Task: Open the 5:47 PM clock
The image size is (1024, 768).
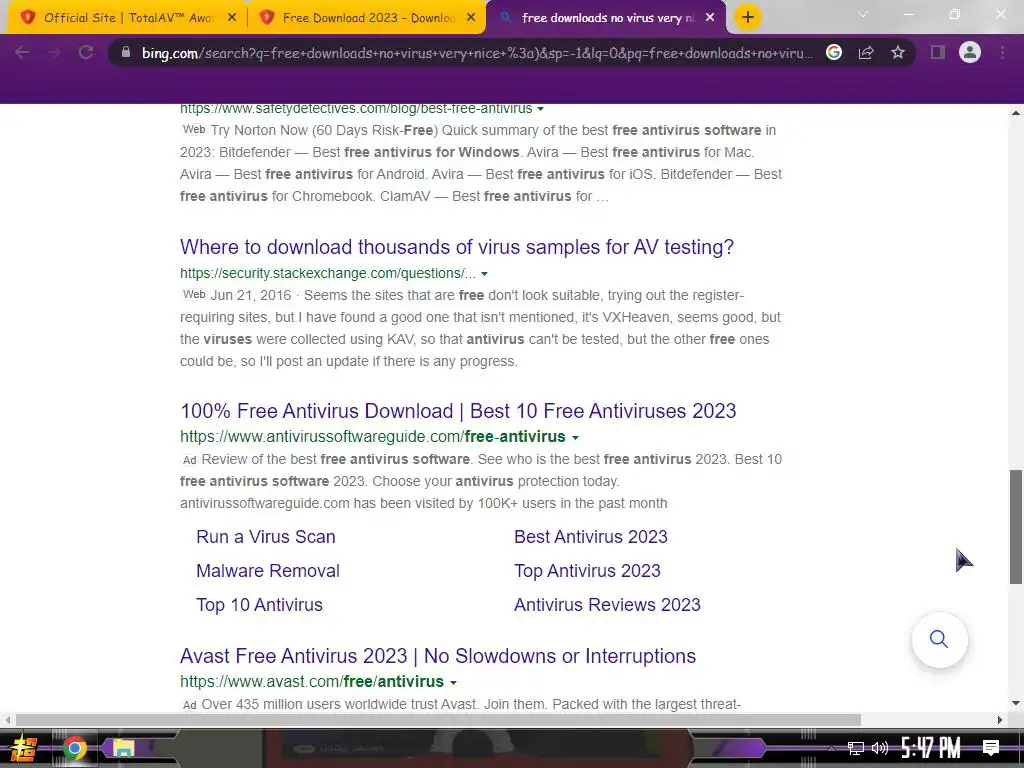Action: point(931,748)
